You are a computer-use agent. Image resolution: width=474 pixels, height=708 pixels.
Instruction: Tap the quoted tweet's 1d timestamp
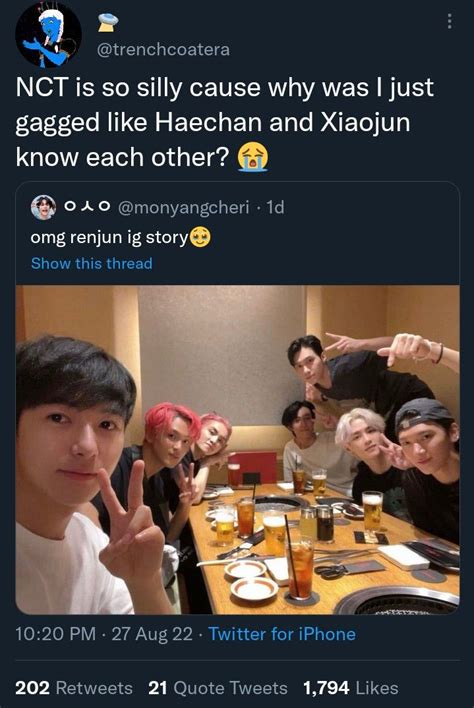[x=275, y=207]
